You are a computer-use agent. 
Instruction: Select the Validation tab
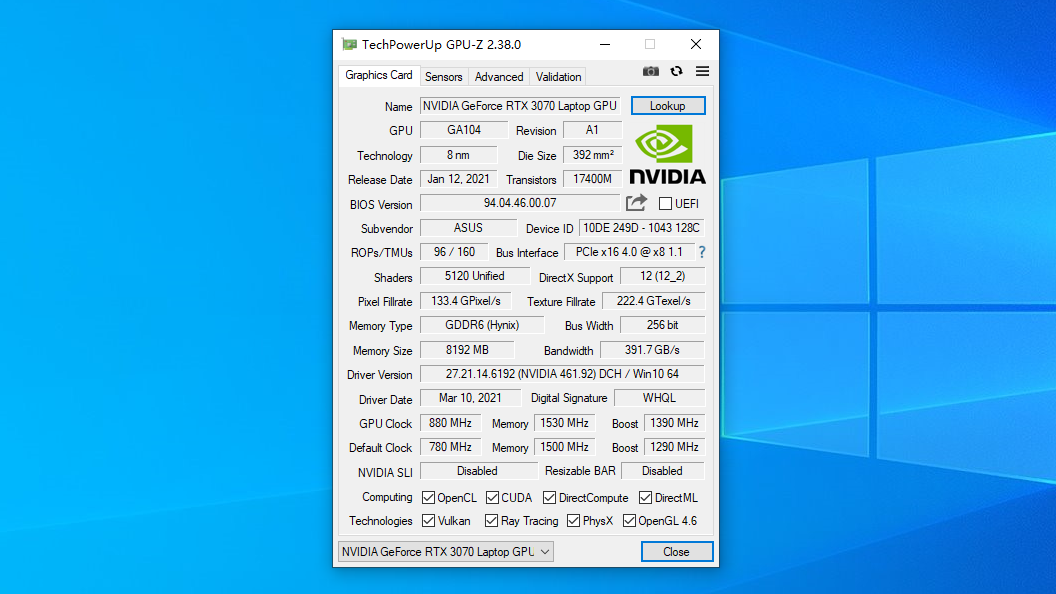pyautogui.click(x=558, y=77)
